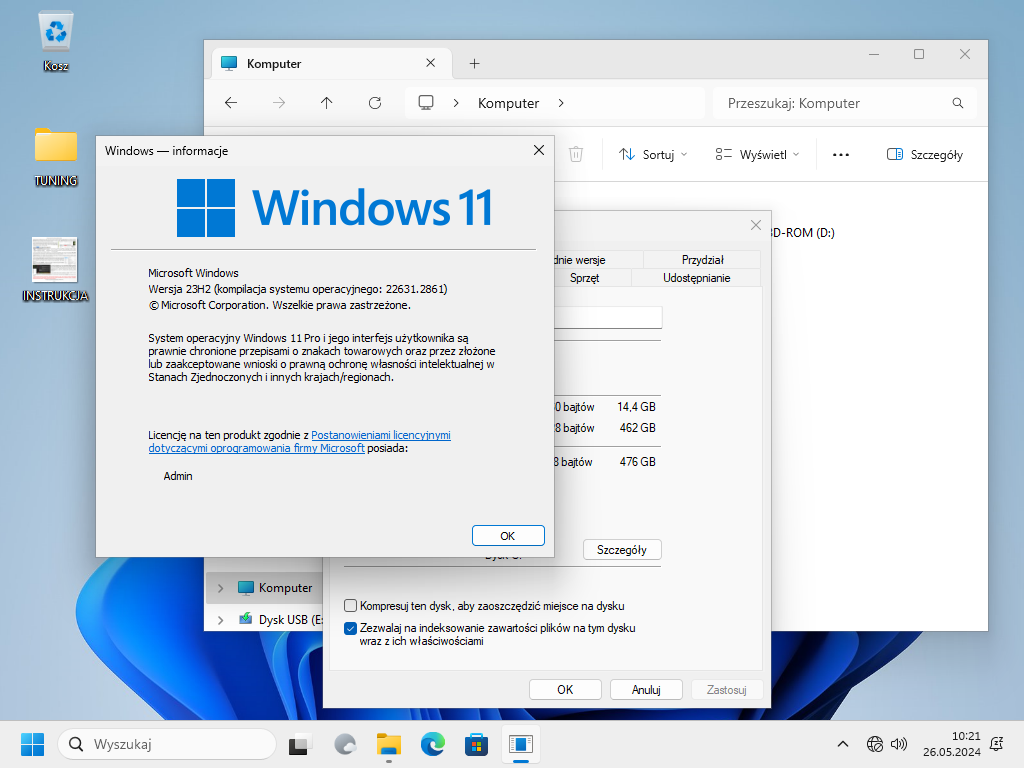Click the search magnifier in Explorer
1024x768 pixels.
[957, 103]
